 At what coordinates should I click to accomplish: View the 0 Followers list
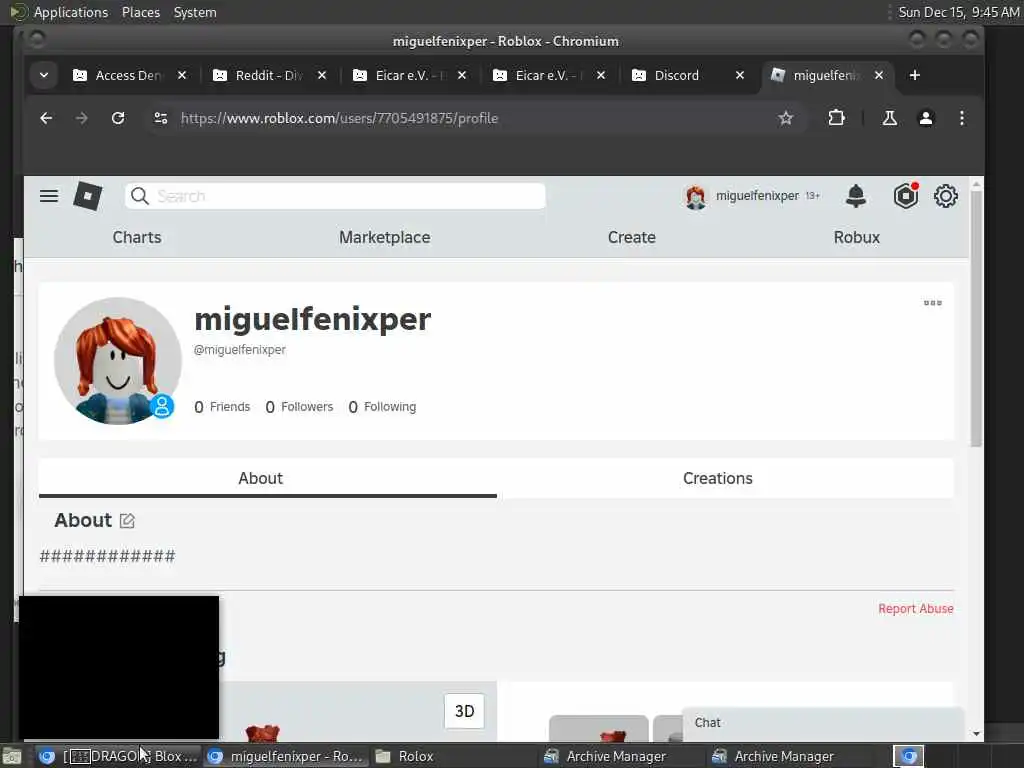(x=299, y=407)
